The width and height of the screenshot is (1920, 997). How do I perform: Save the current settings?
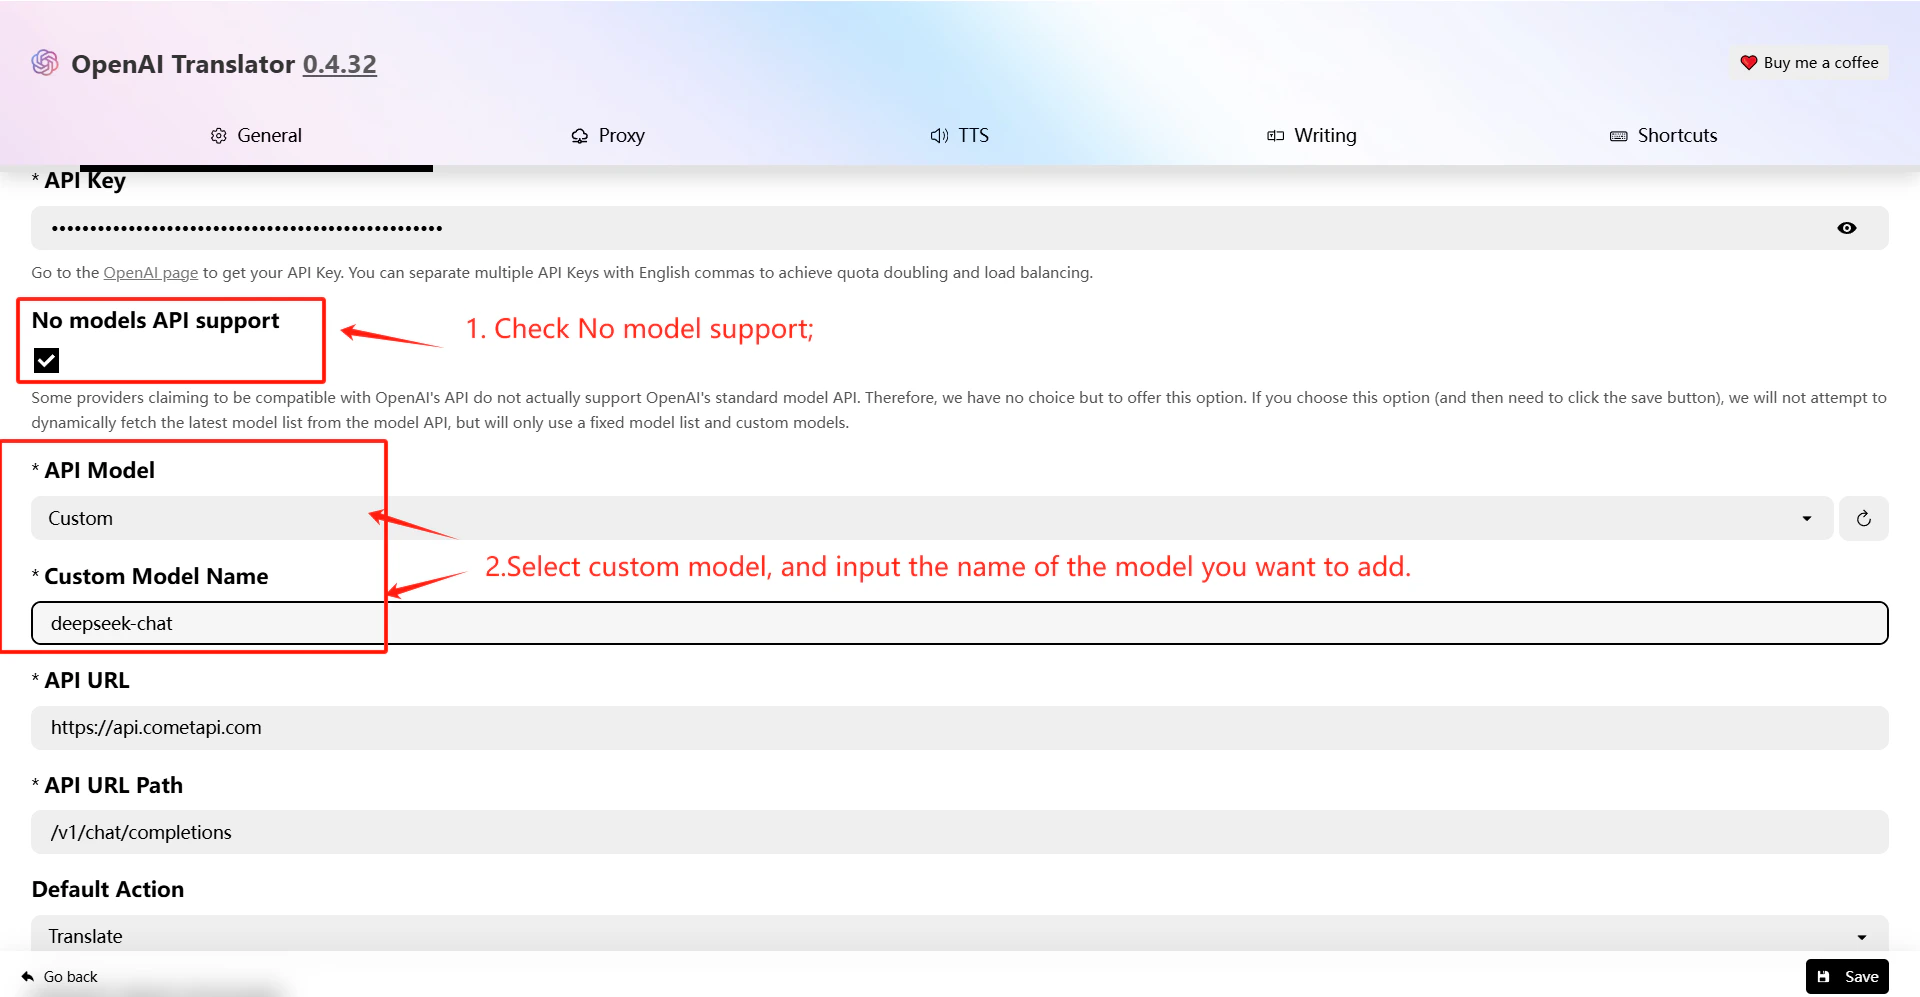[1846, 976]
